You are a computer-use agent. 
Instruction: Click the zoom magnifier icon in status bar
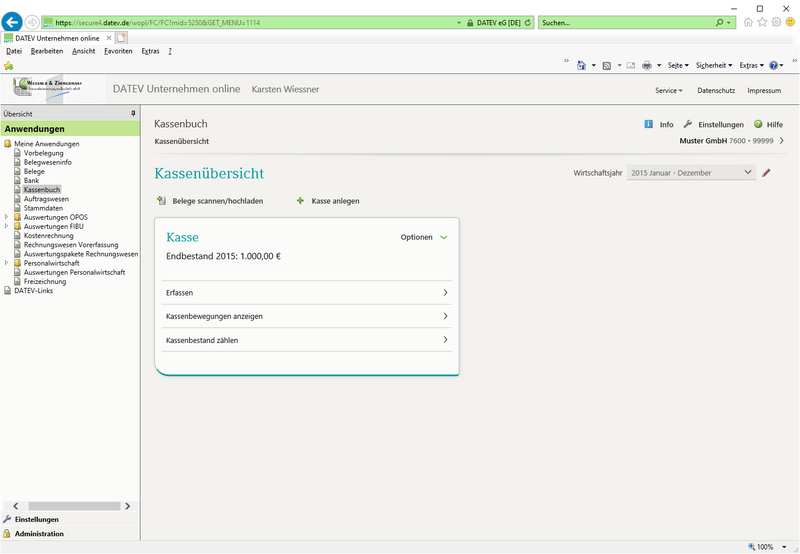(752, 546)
